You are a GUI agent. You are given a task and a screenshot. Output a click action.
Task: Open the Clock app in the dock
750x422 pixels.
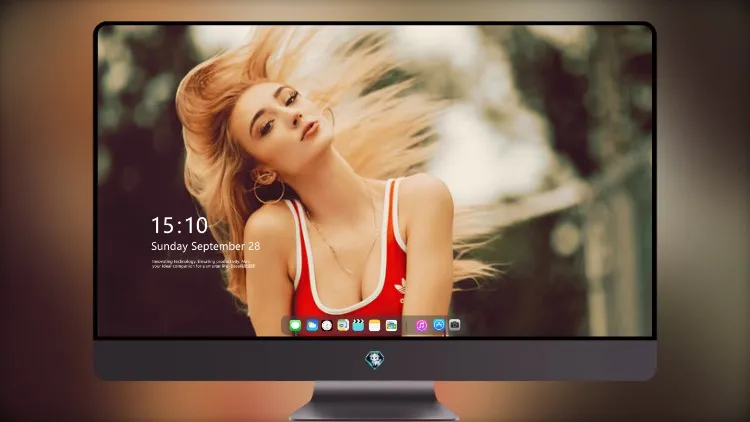[x=327, y=325]
